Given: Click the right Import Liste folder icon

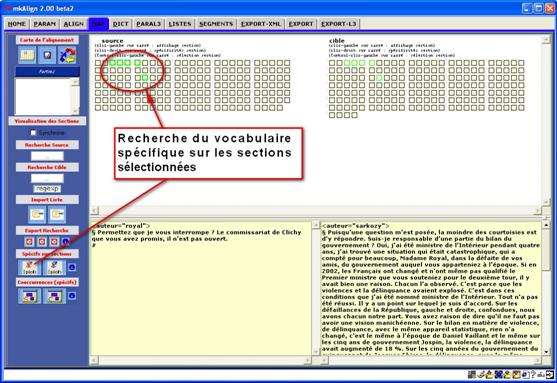Looking at the screenshot, I should pyautogui.click(x=57, y=214).
